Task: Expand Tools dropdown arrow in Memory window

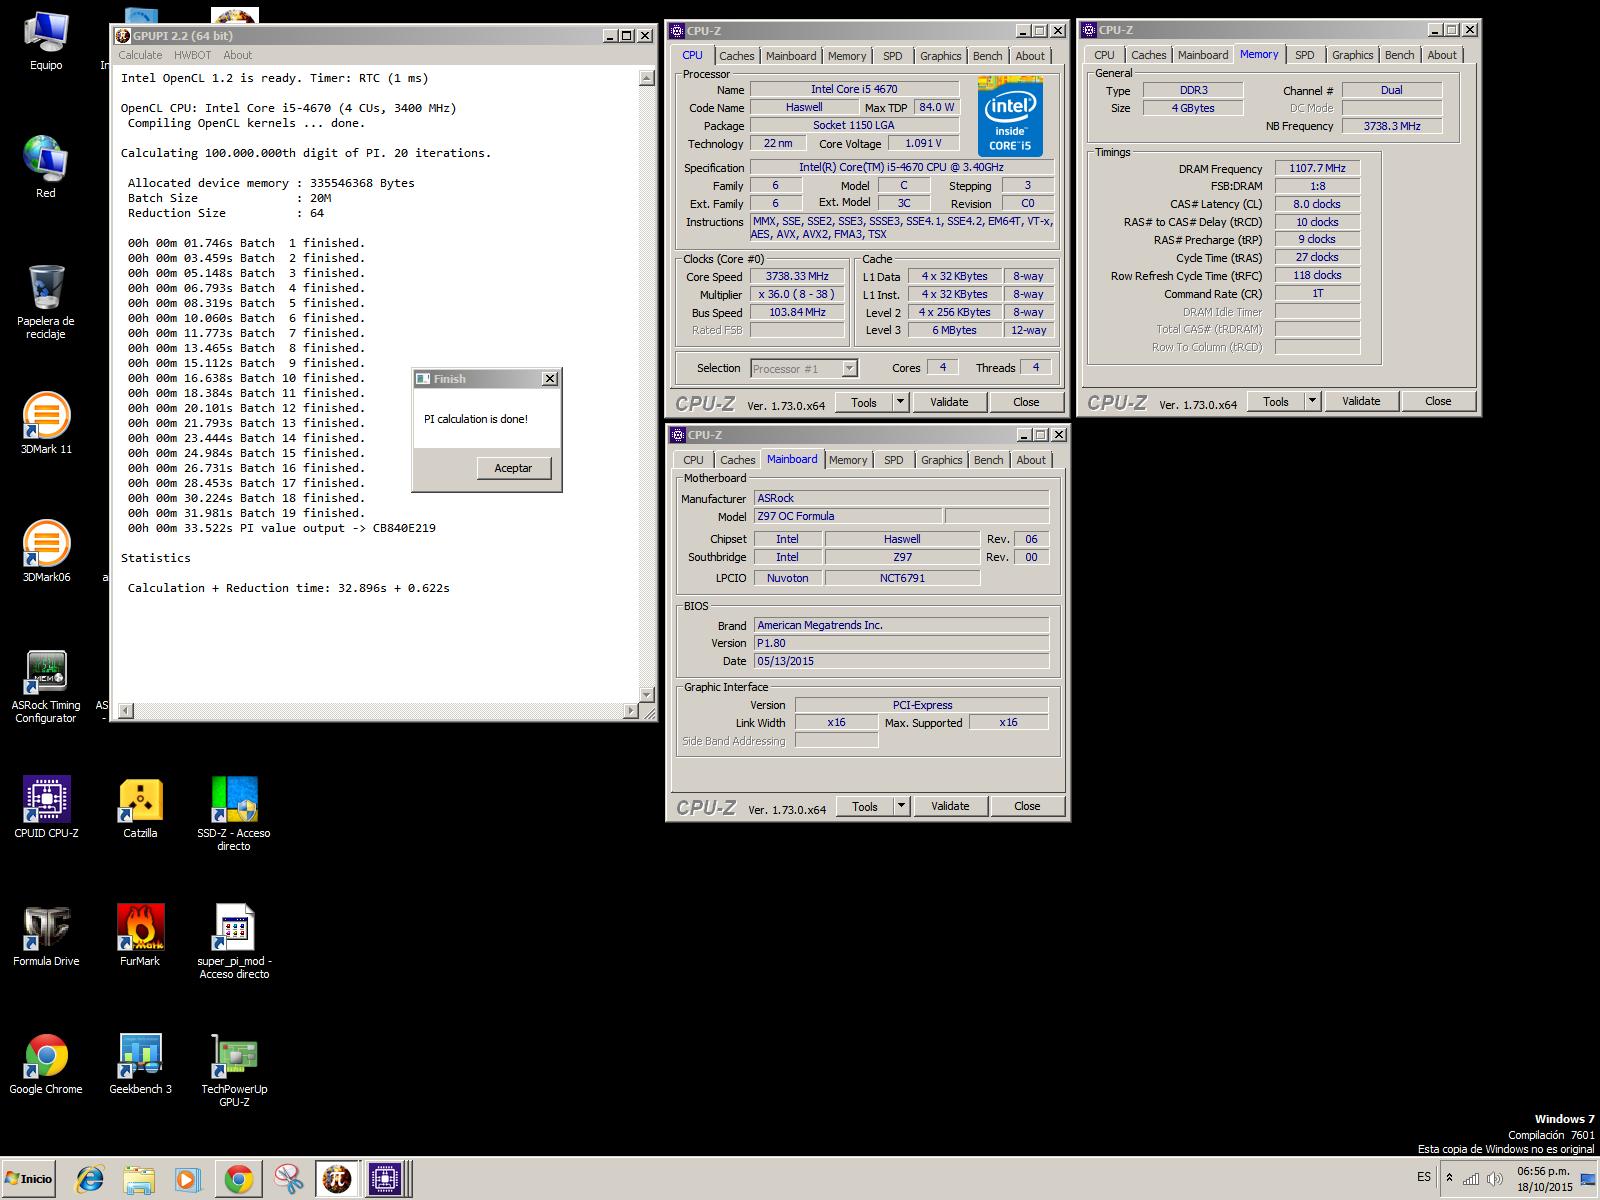Action: [1312, 401]
